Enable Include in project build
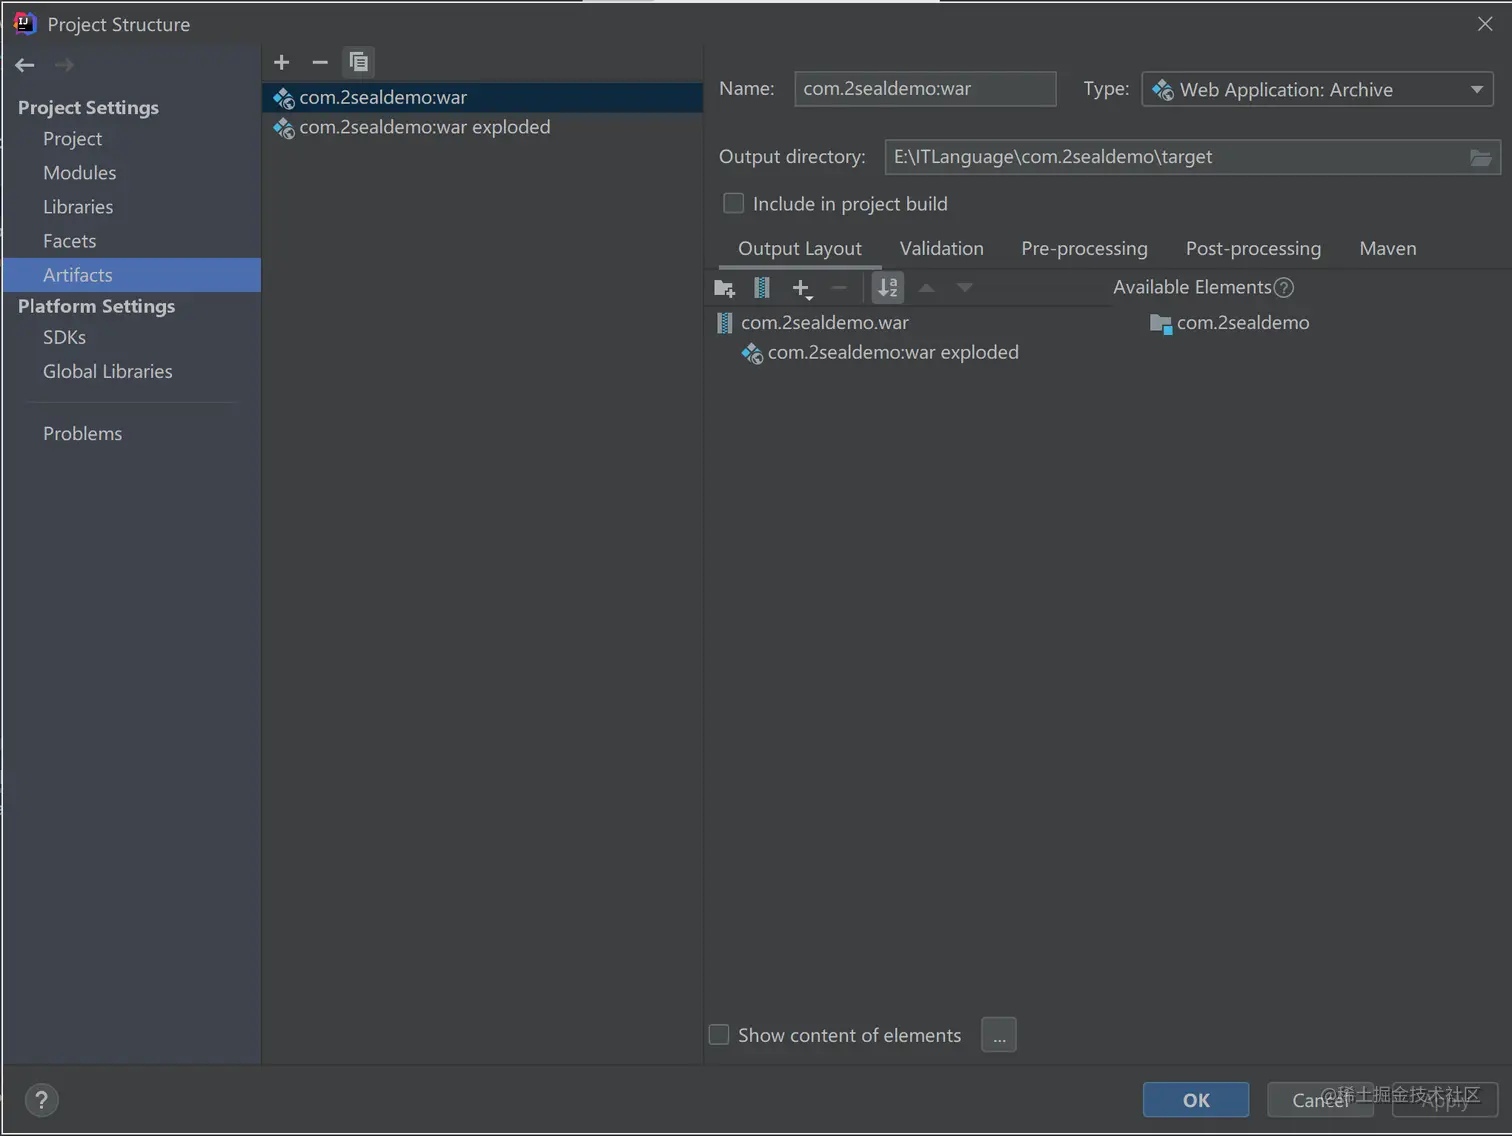1512x1136 pixels. point(734,204)
